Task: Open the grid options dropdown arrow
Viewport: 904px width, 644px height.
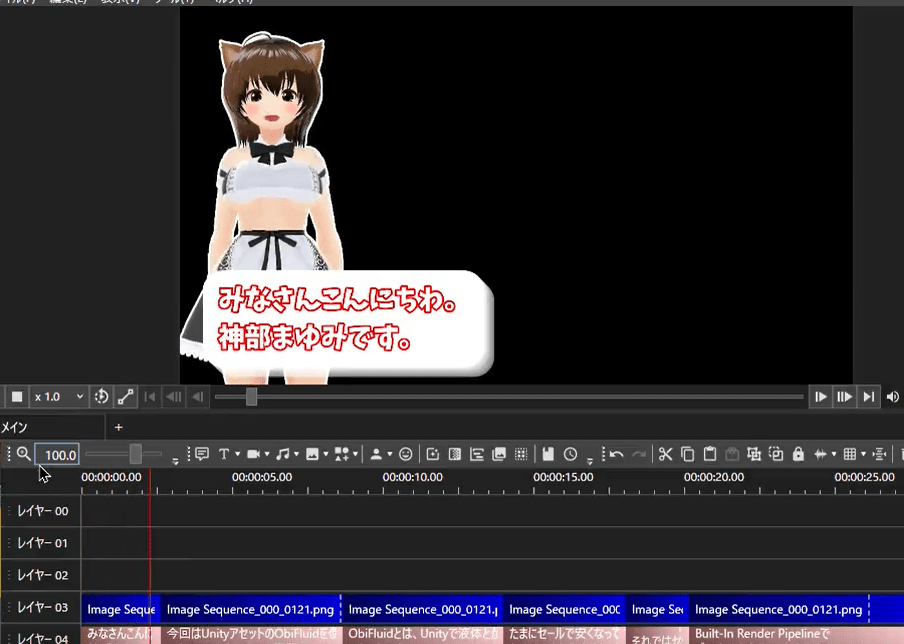Action: [863, 454]
